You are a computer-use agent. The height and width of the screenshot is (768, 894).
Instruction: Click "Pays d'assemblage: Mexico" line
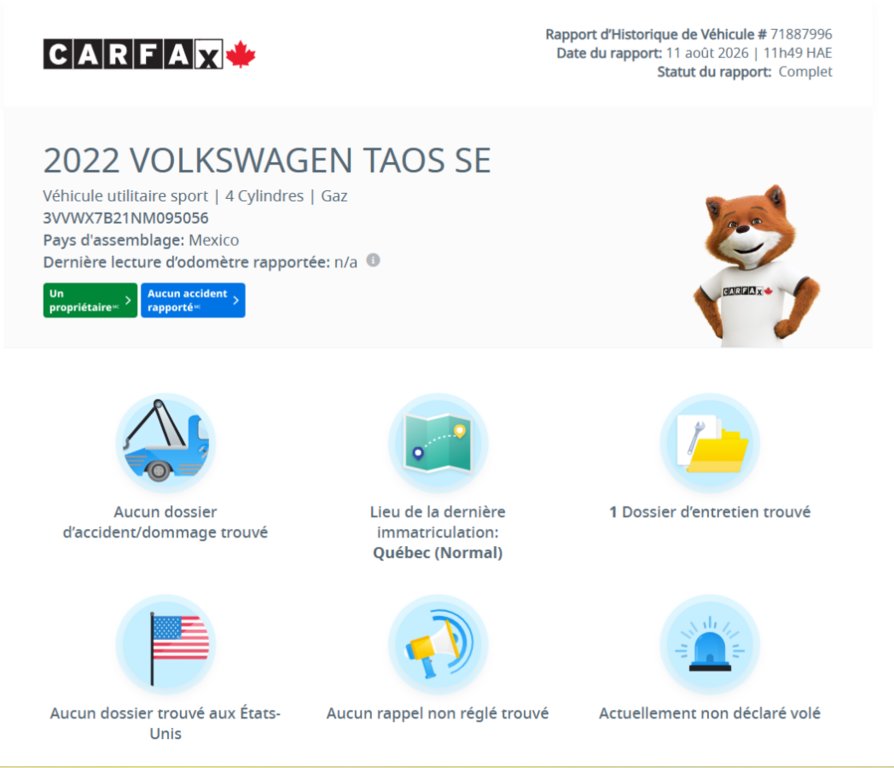[141, 240]
